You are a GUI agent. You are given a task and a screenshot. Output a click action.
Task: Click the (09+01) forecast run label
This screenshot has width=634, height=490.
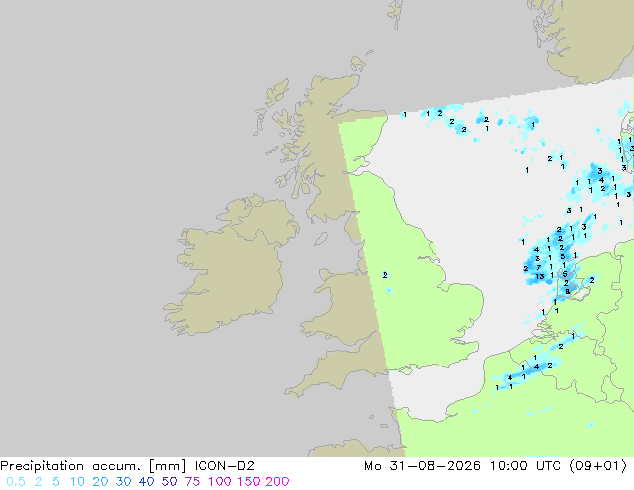[598, 466]
